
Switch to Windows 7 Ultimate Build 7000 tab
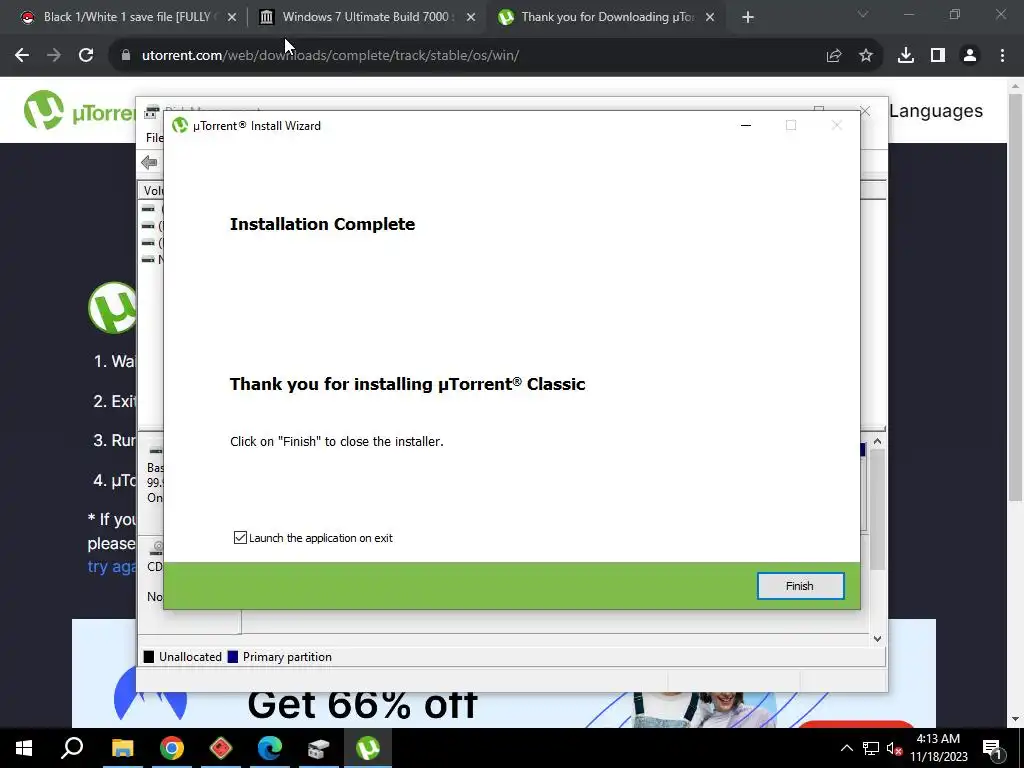point(366,17)
